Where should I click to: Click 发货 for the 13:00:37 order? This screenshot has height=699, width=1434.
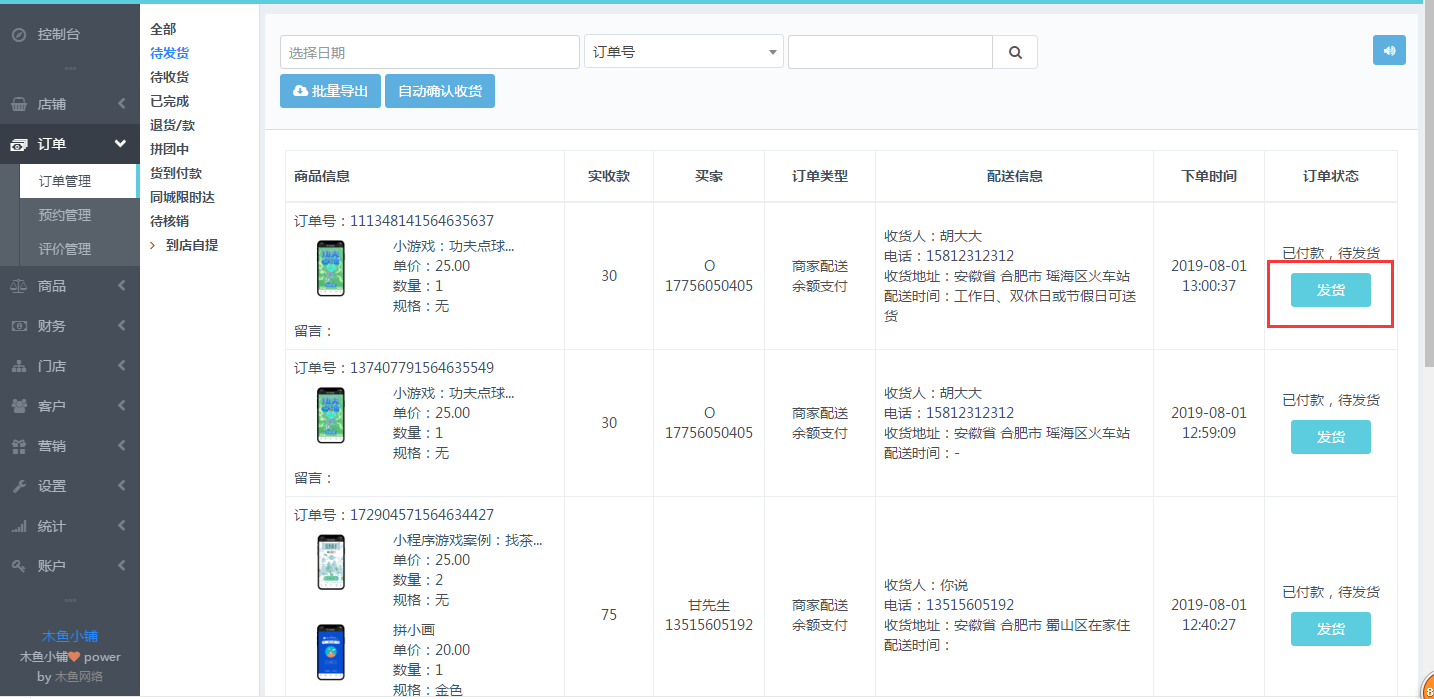(1330, 290)
